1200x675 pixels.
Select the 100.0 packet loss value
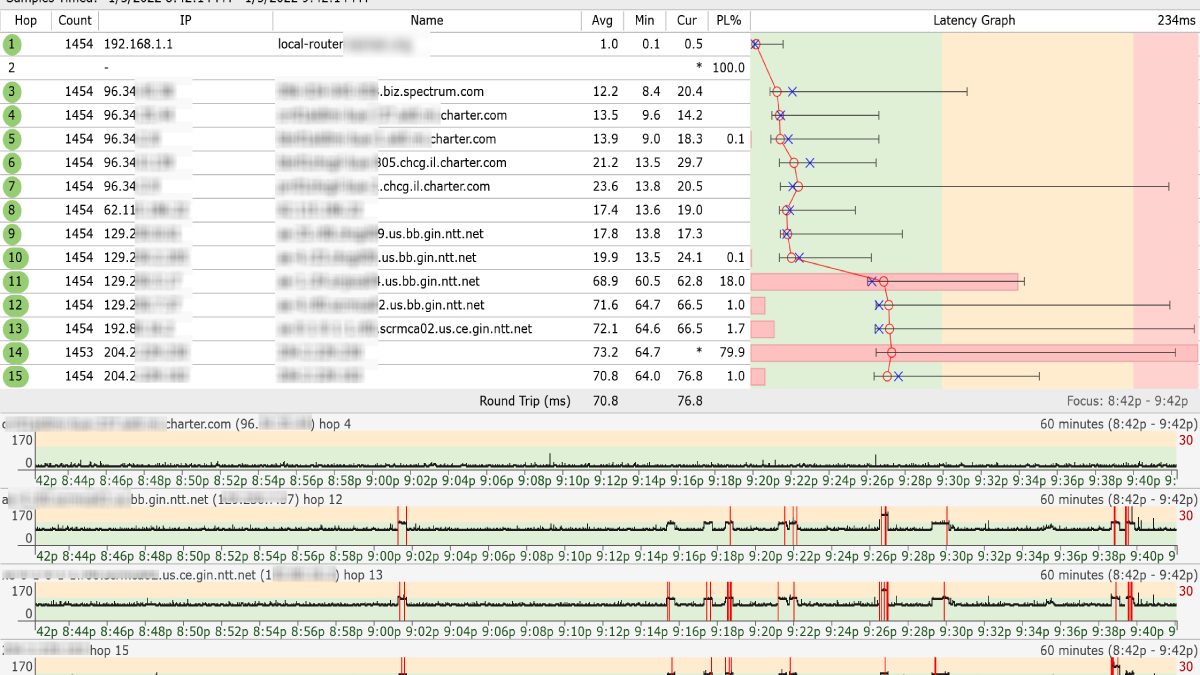click(729, 68)
